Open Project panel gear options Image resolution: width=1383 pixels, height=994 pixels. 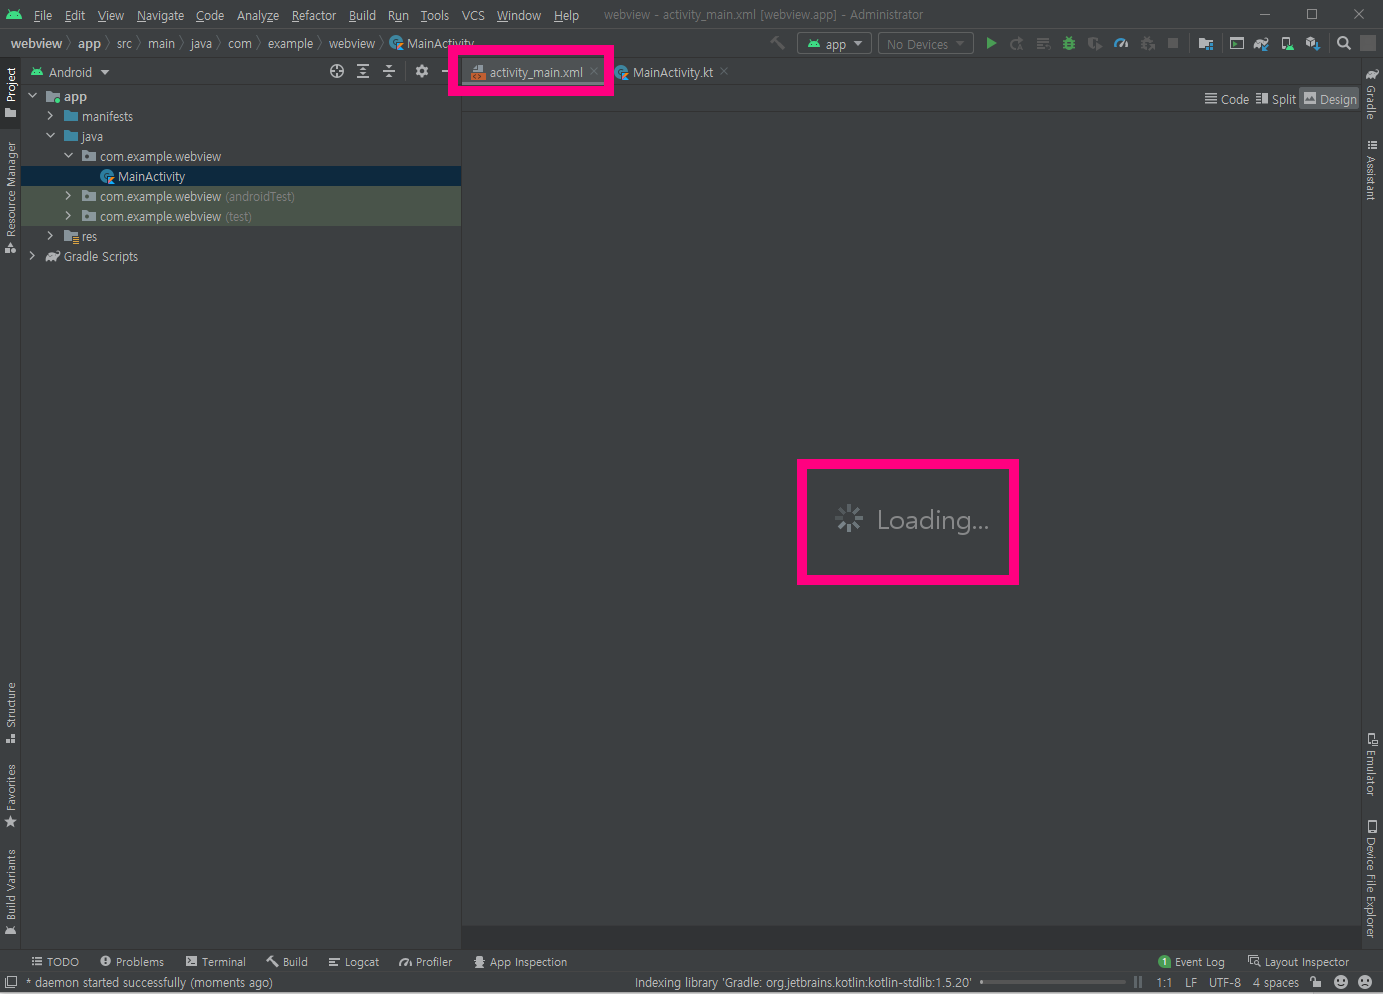click(422, 71)
